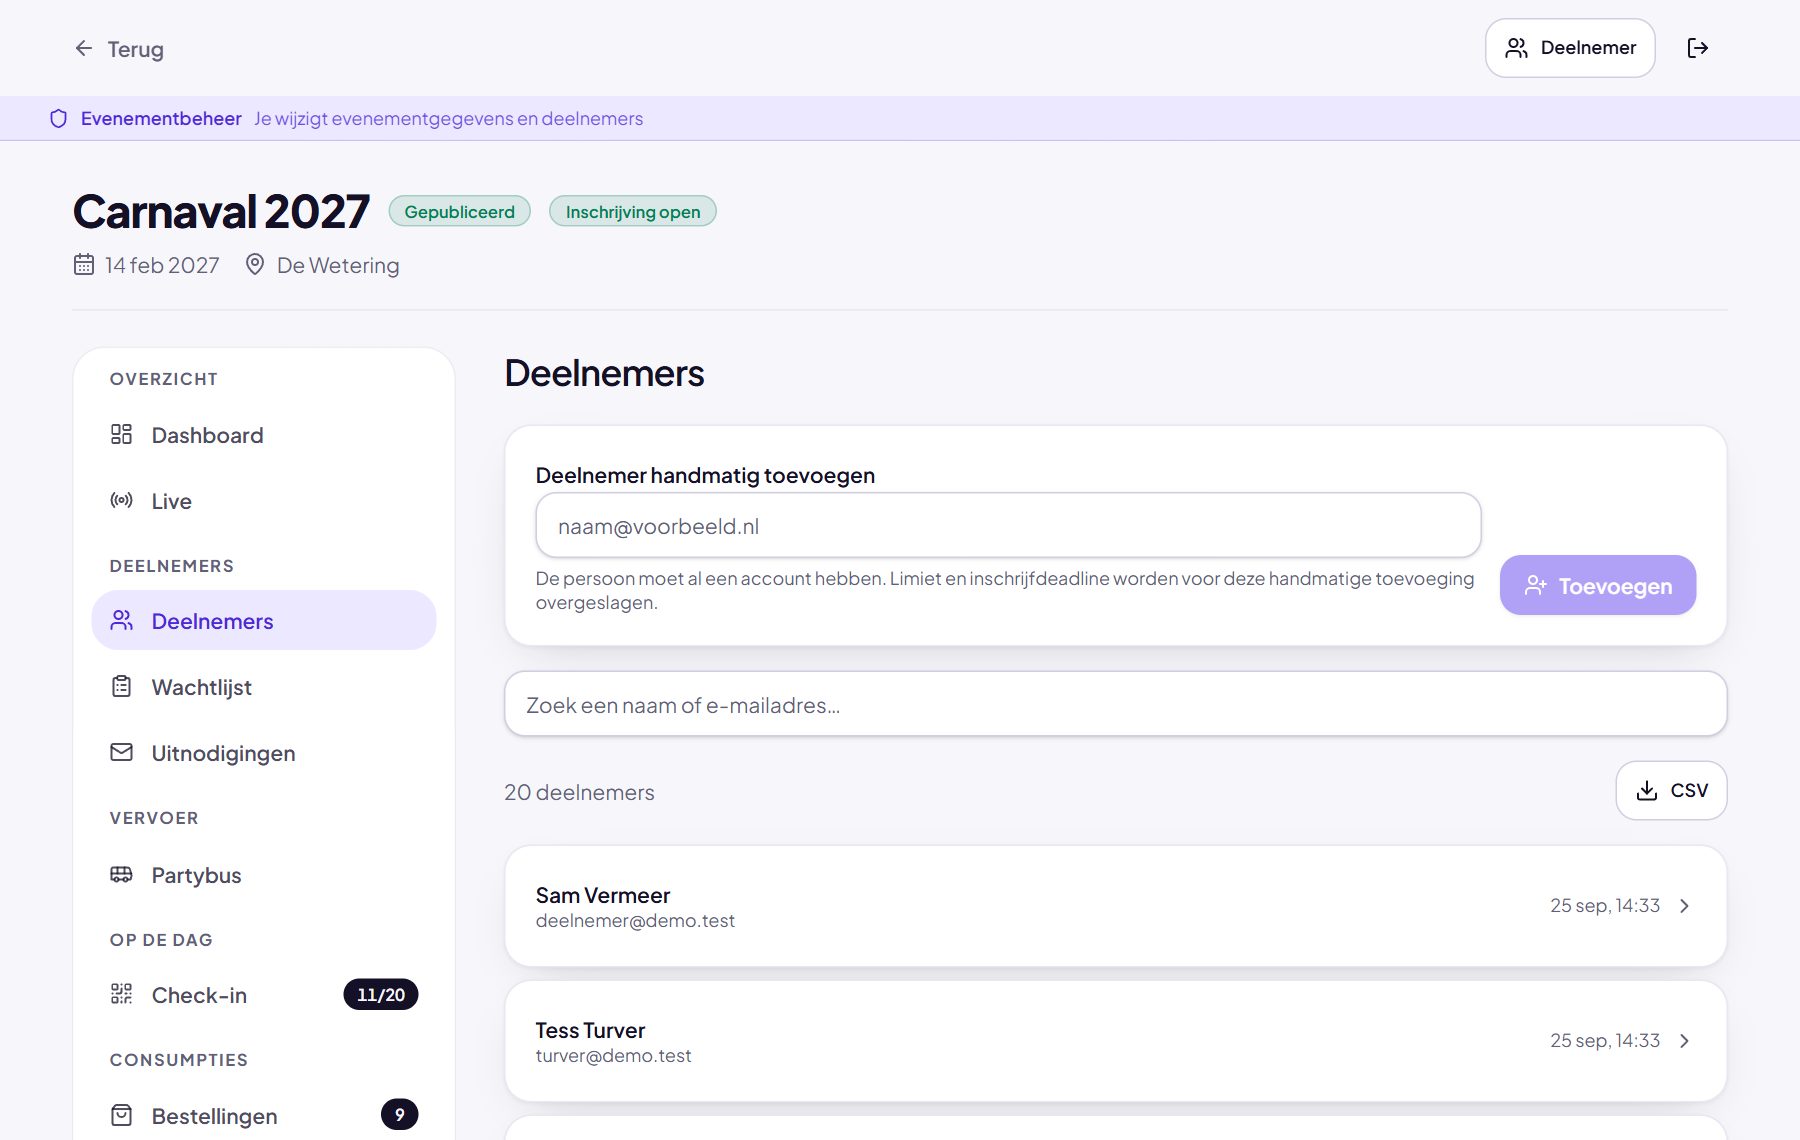Screen dimensions: 1800x1140
Task: Click Sam Vermeer's timestamp 25 sep, 14:33
Action: [x=1605, y=905]
